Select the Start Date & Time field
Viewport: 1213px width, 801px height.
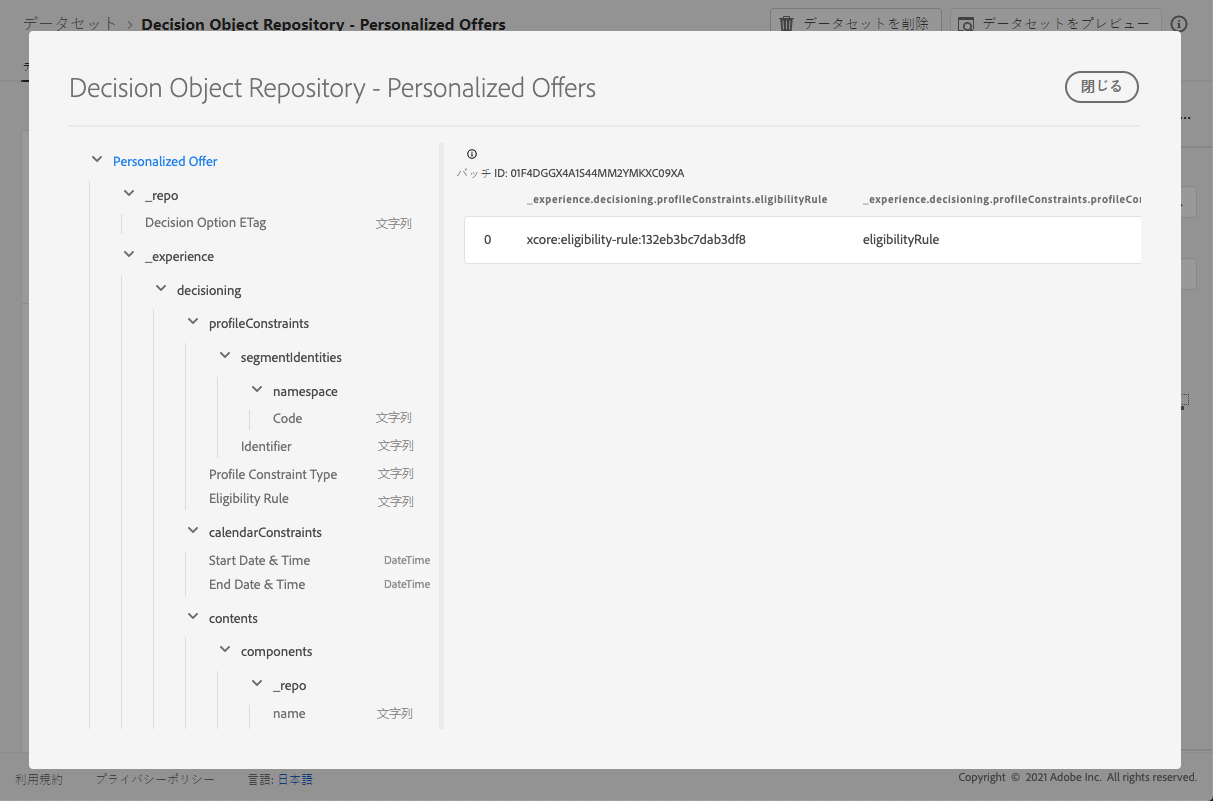[319, 561]
